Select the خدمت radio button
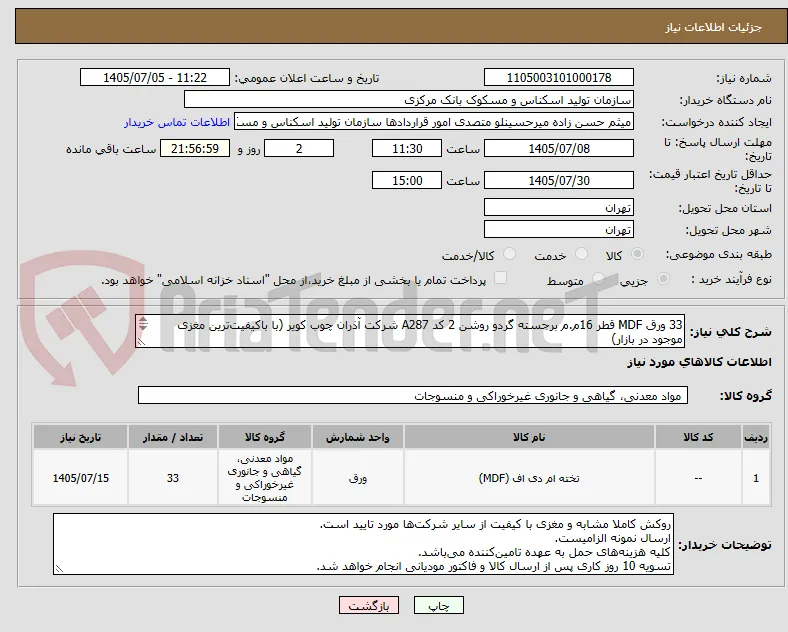This screenshot has height=632, width=788. [x=581, y=254]
